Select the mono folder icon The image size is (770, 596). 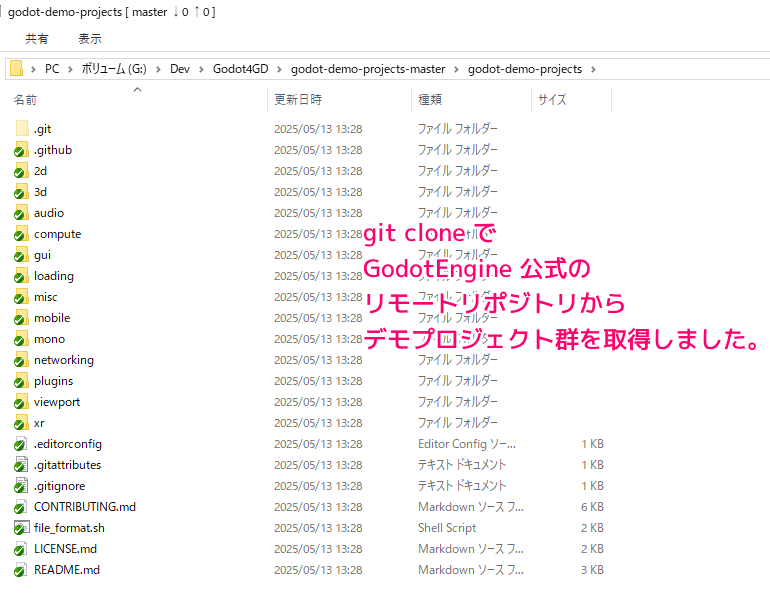tap(21, 339)
